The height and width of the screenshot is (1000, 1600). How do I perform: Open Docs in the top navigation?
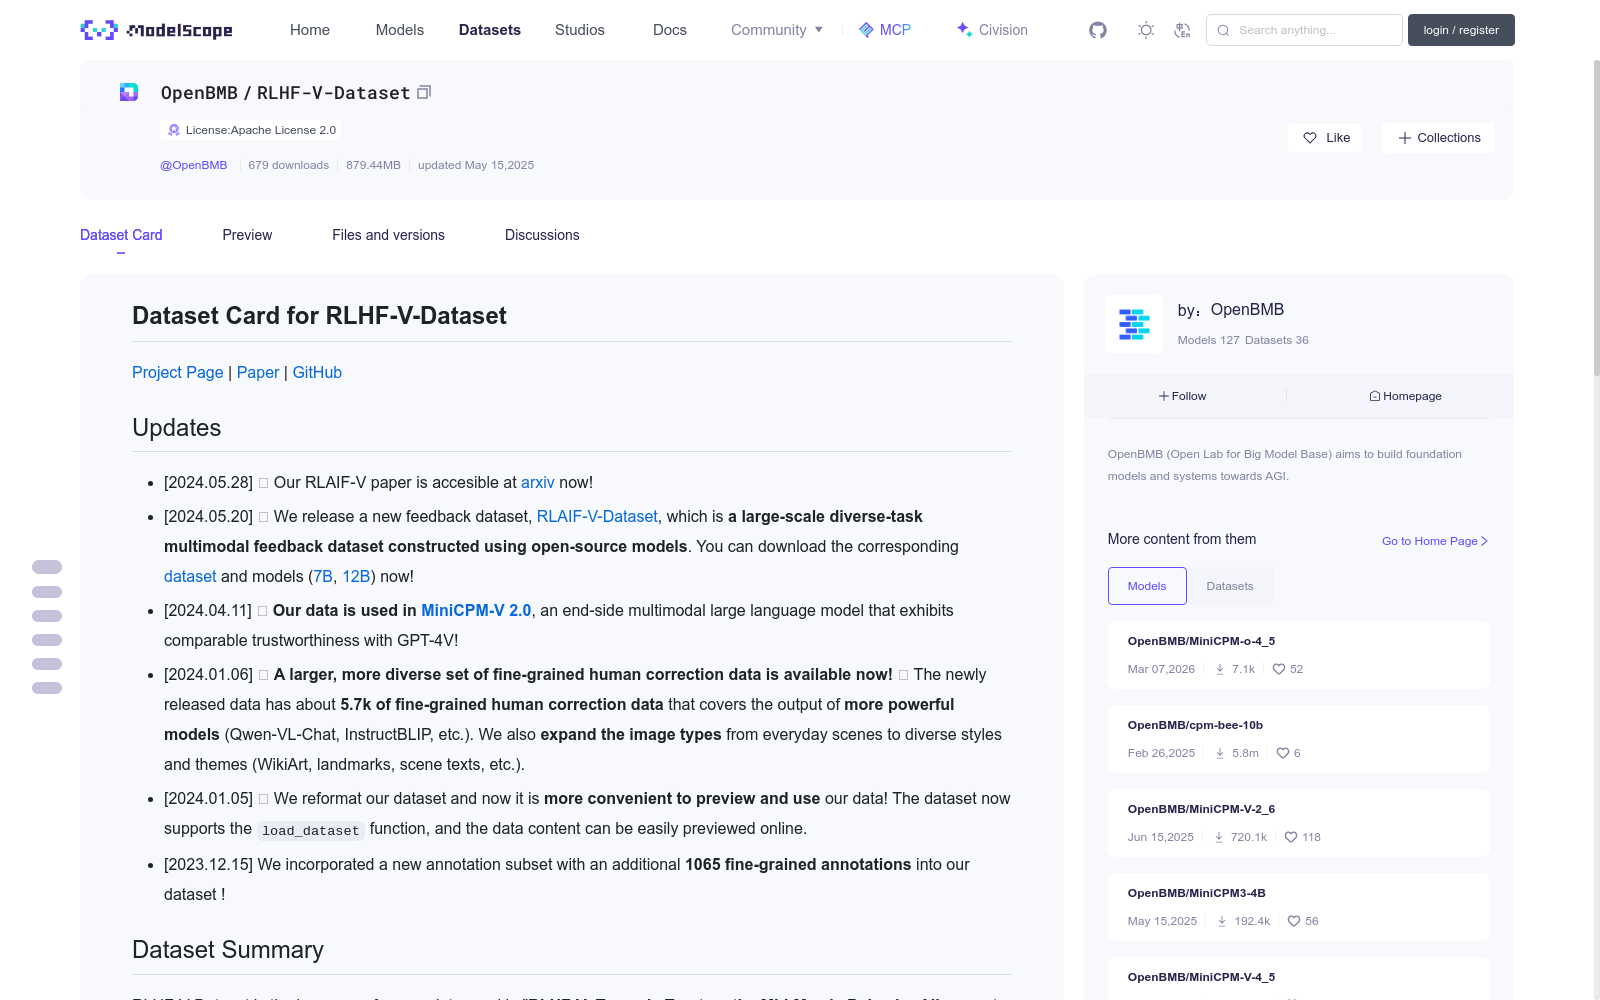pyautogui.click(x=670, y=30)
